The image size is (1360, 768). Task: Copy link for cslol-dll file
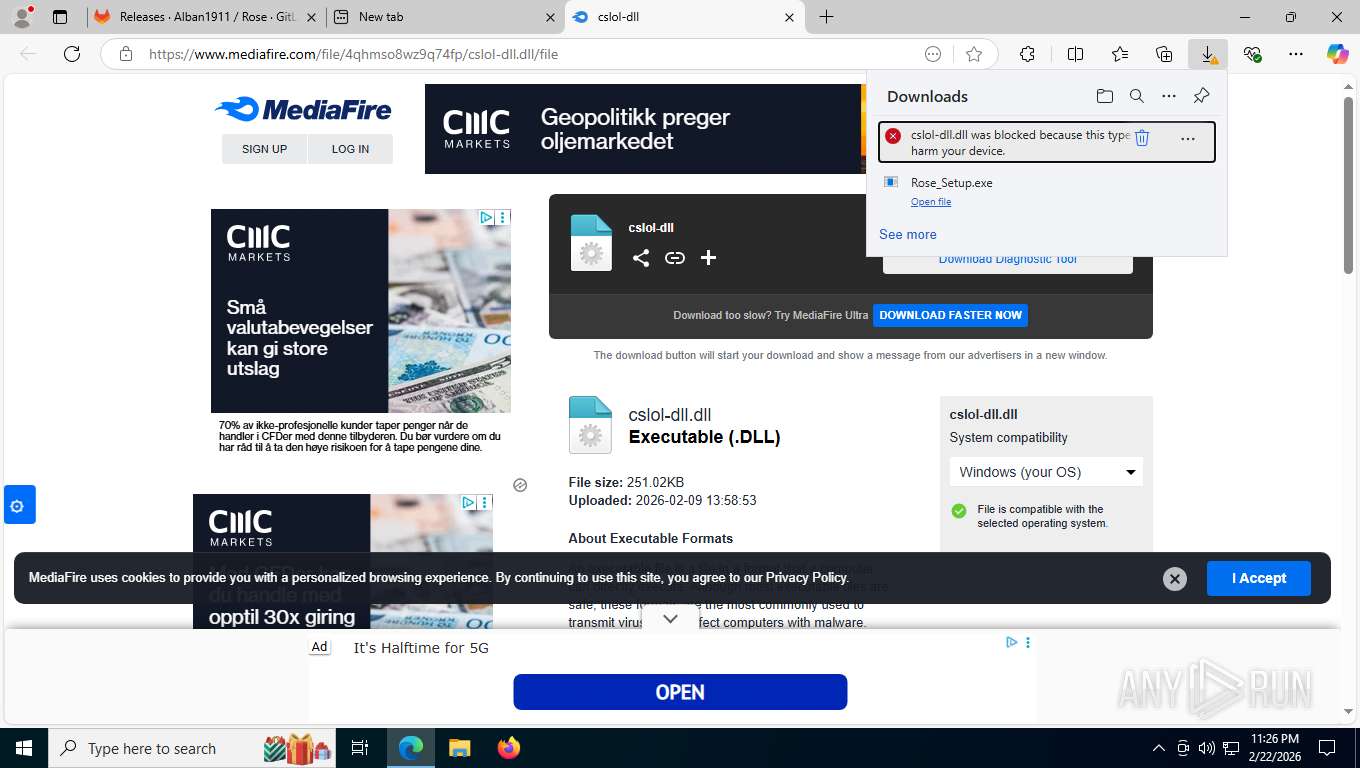(675, 258)
